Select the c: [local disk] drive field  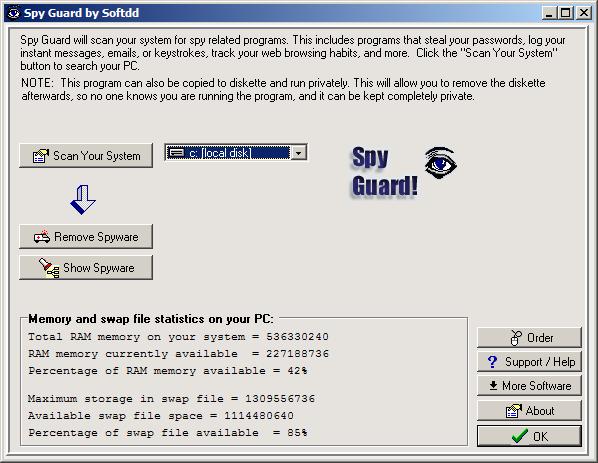[236, 153]
